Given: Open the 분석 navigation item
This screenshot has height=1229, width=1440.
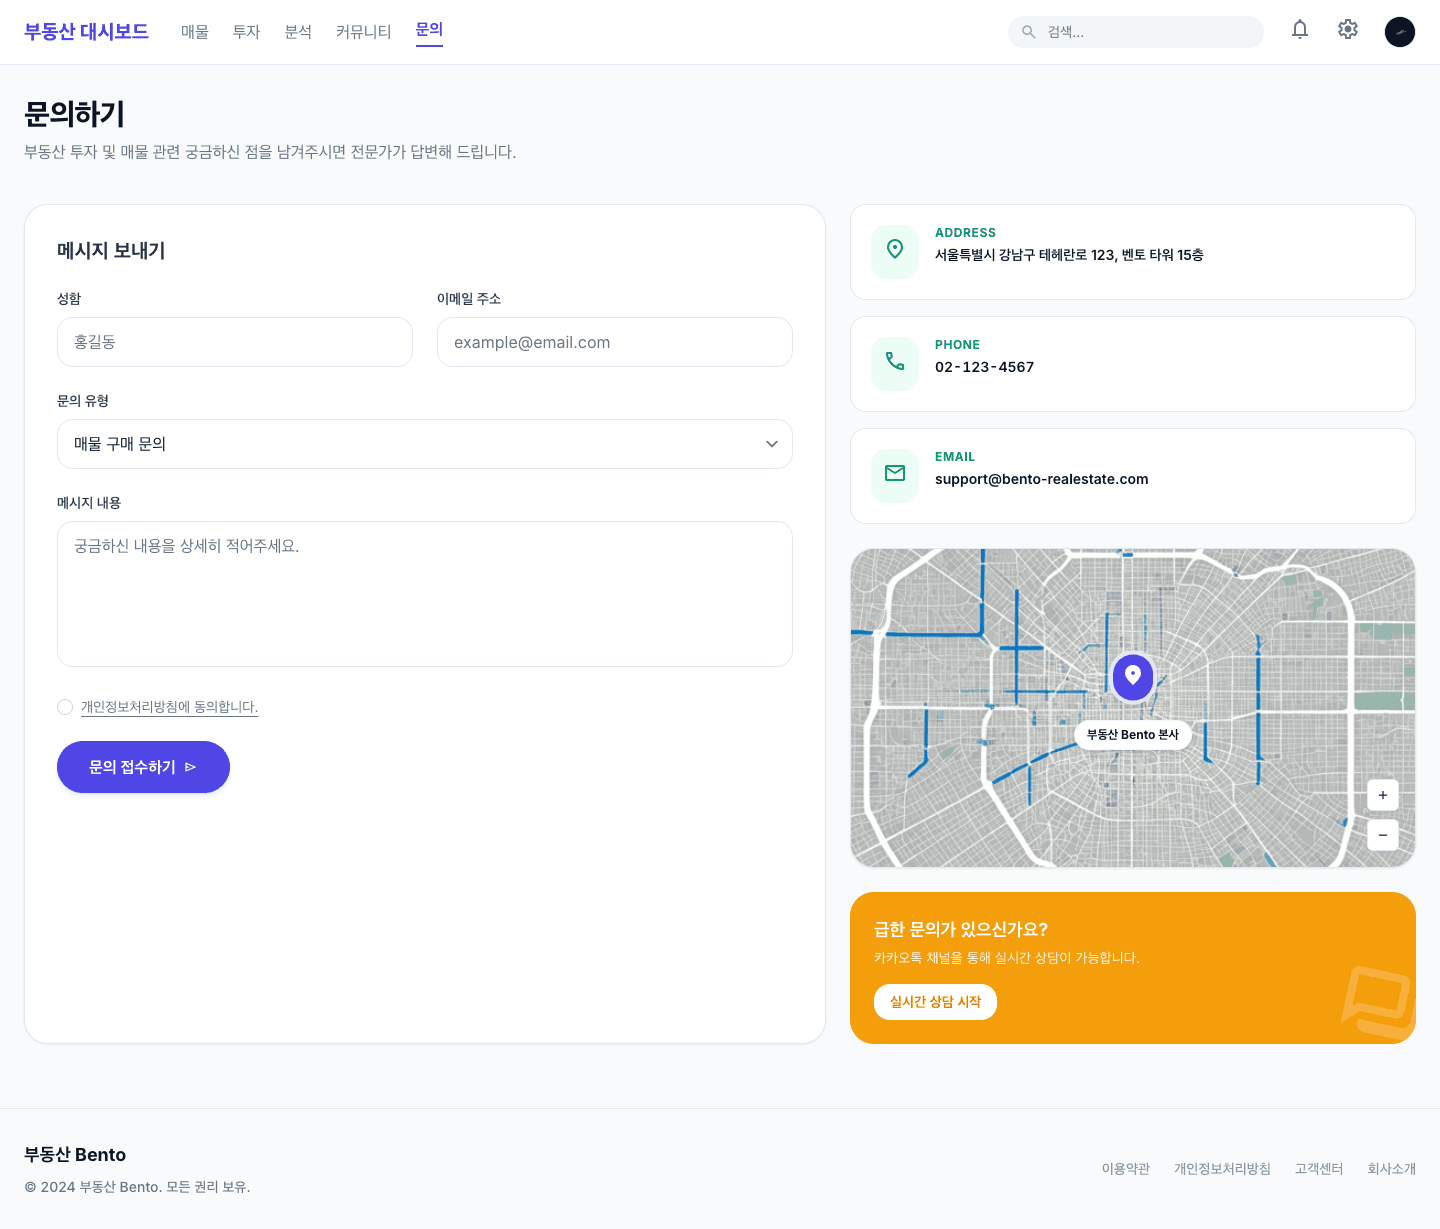Looking at the screenshot, I should point(298,32).
